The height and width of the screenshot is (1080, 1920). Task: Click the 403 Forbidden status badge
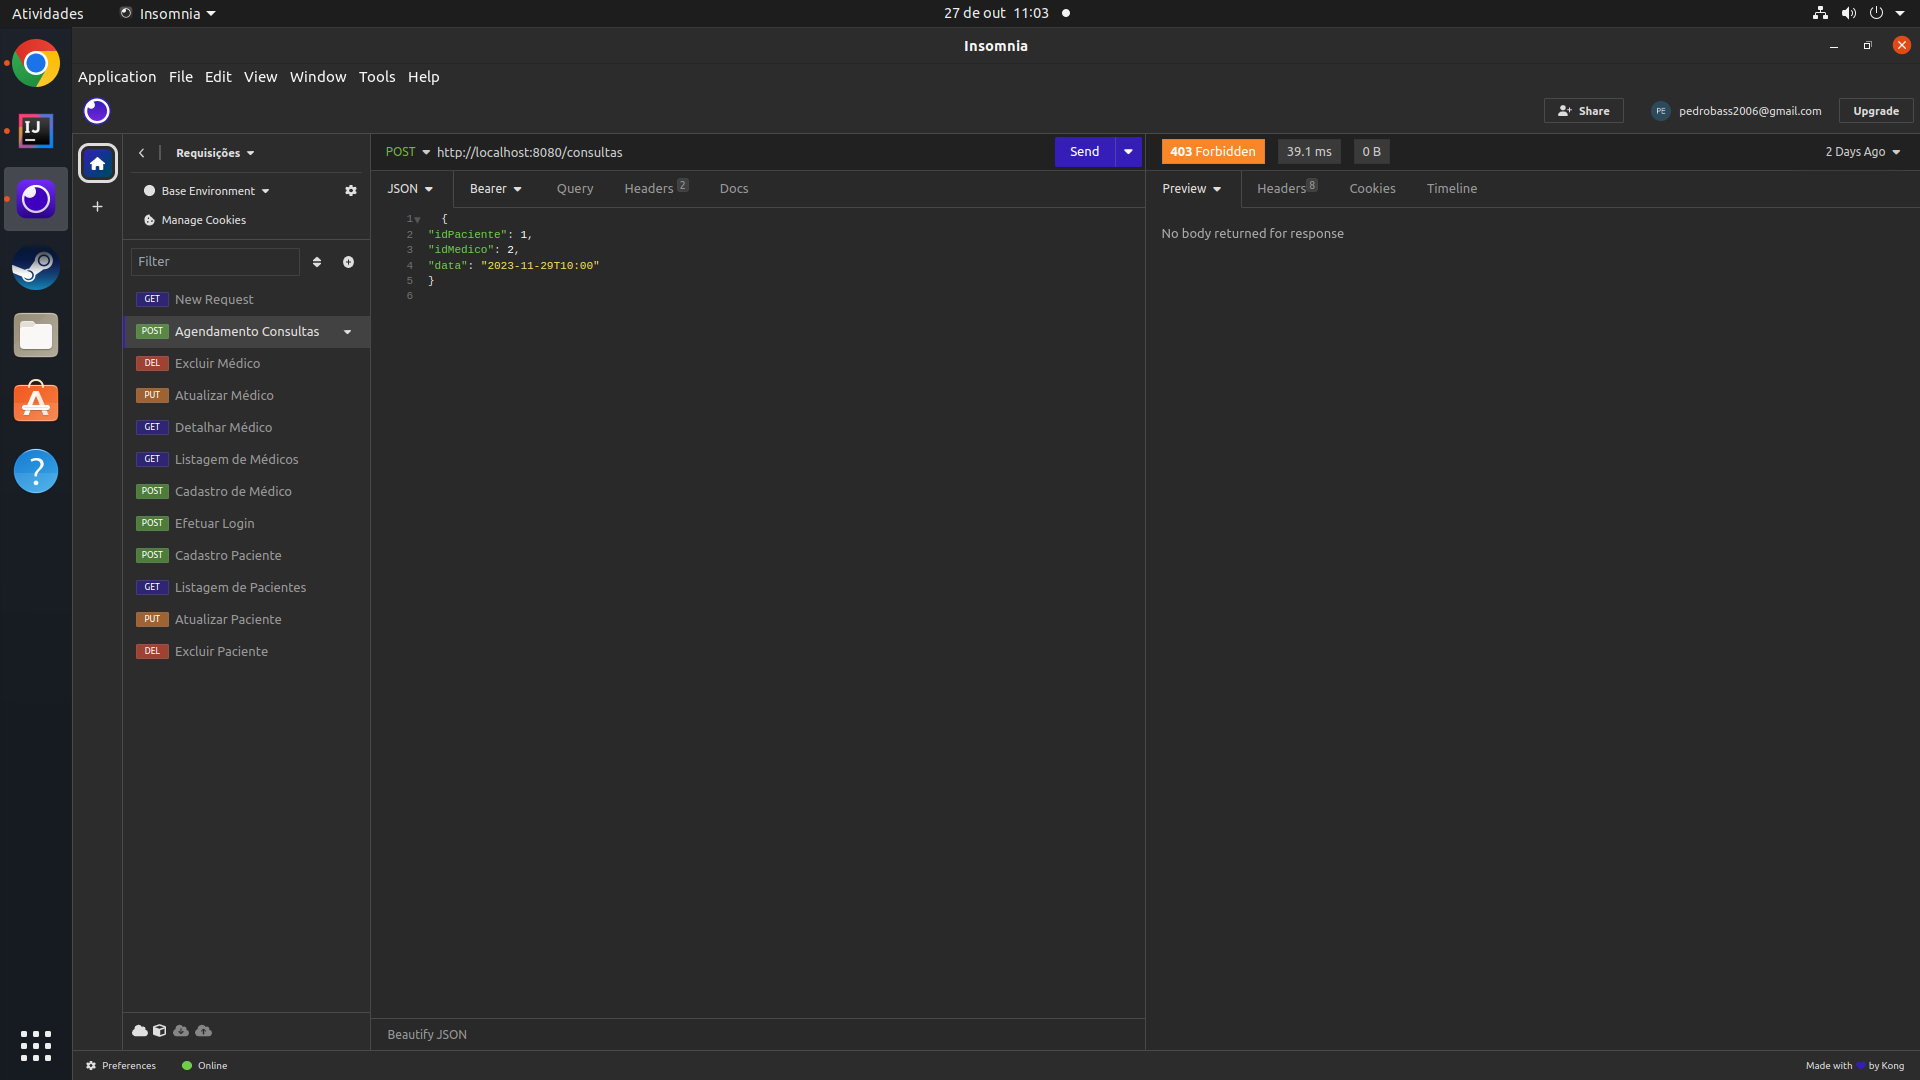[x=1213, y=152]
